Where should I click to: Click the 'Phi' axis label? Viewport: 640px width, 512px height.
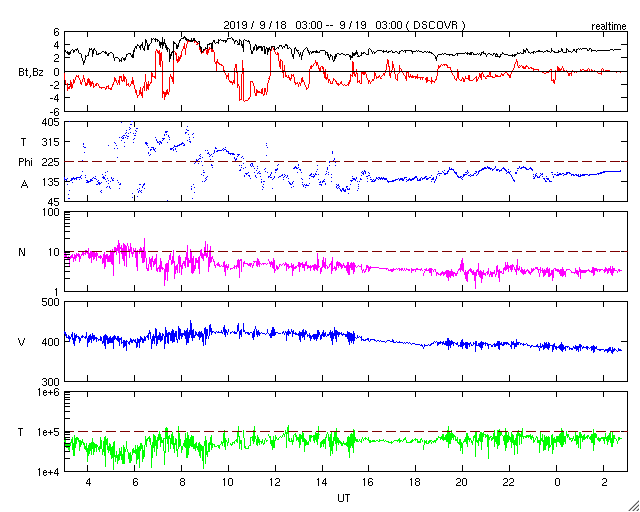click(25, 163)
